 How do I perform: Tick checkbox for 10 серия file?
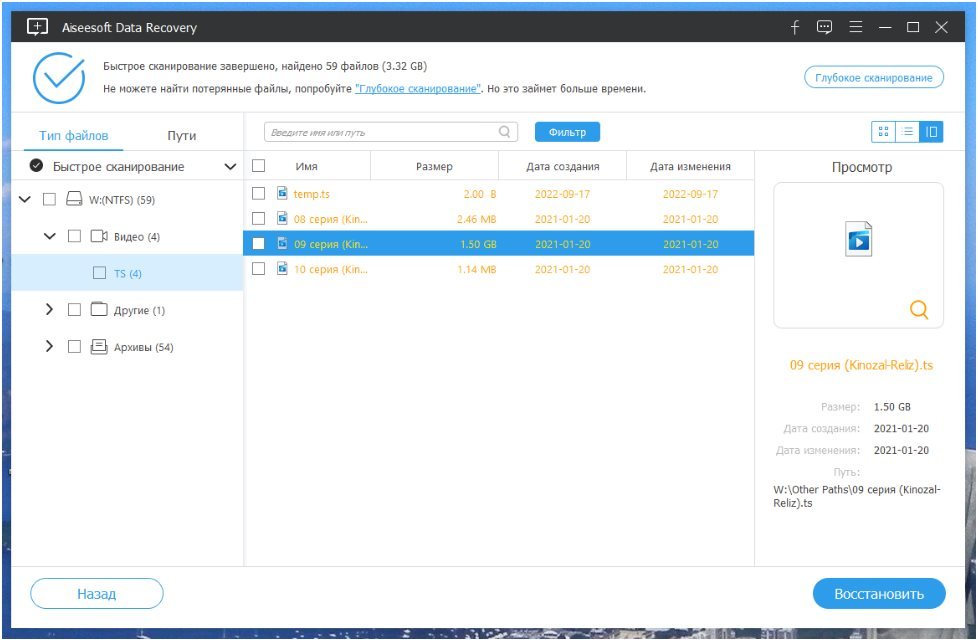pos(258,269)
